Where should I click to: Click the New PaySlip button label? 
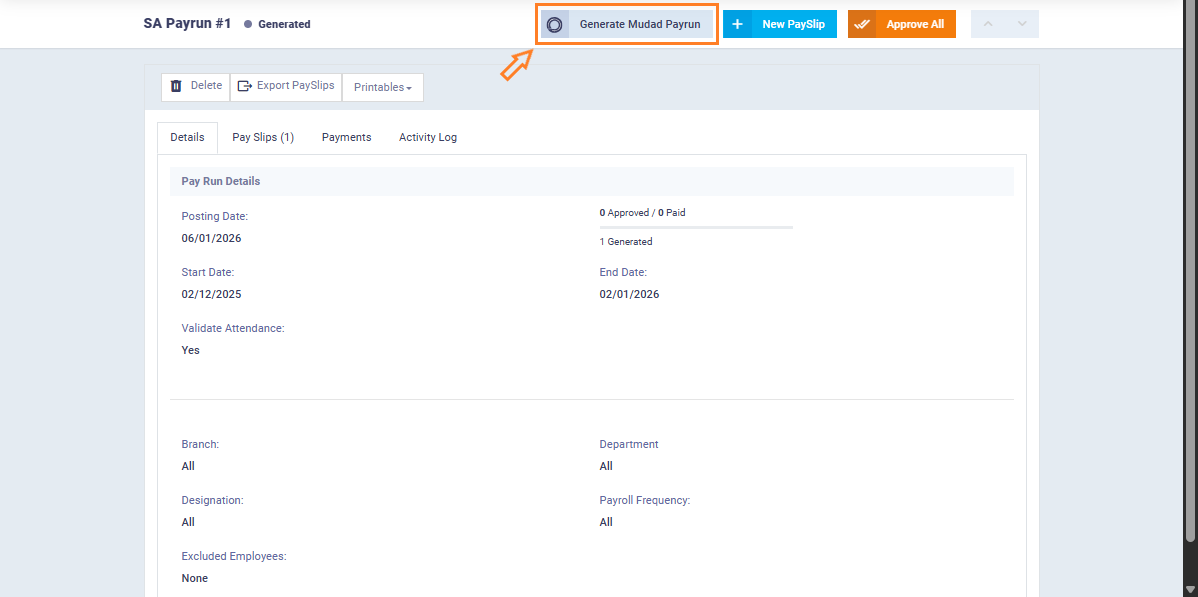[793, 24]
